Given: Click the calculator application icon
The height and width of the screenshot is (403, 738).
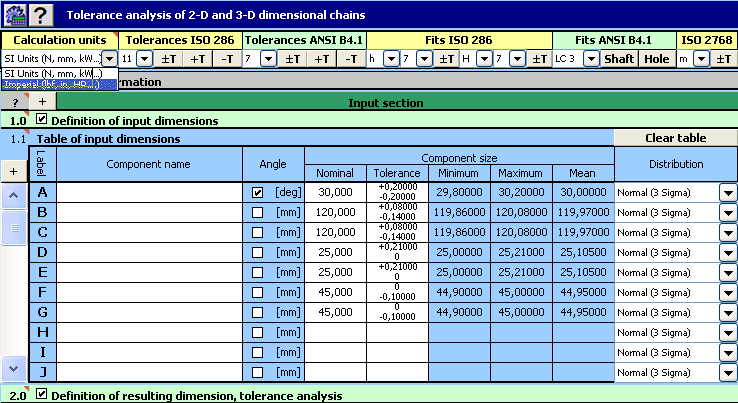Looking at the screenshot, I should click(15, 15).
